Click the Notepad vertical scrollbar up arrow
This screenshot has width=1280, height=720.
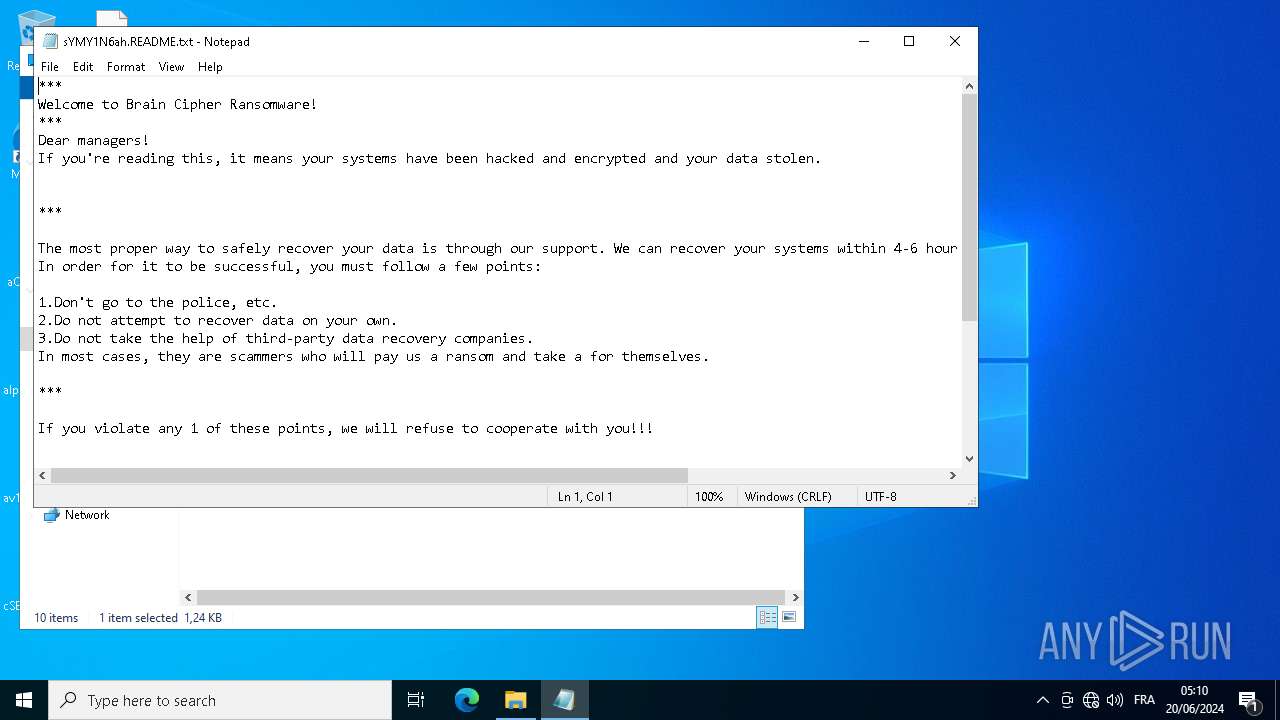tap(969, 86)
